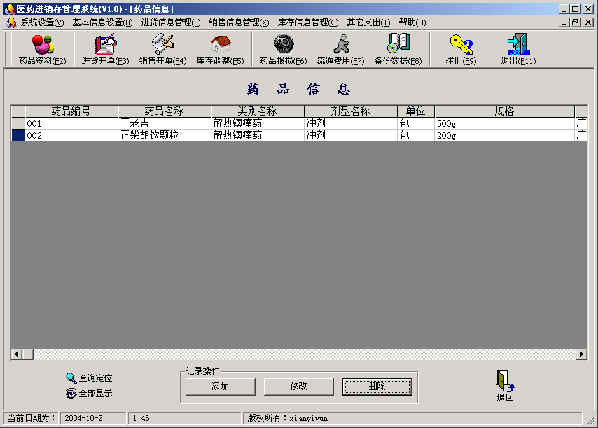Restore the inner child window

tap(575, 23)
